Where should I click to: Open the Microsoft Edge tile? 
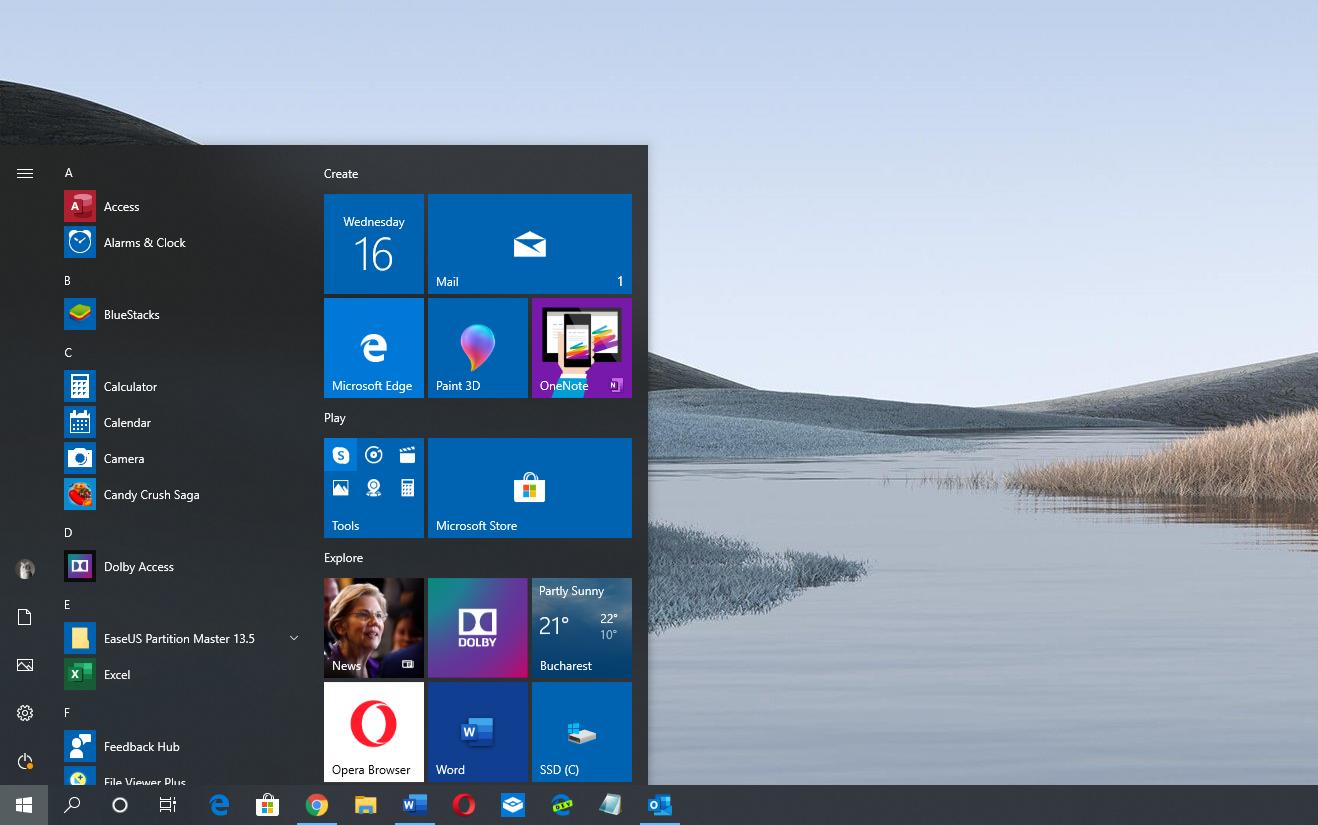[x=374, y=348]
